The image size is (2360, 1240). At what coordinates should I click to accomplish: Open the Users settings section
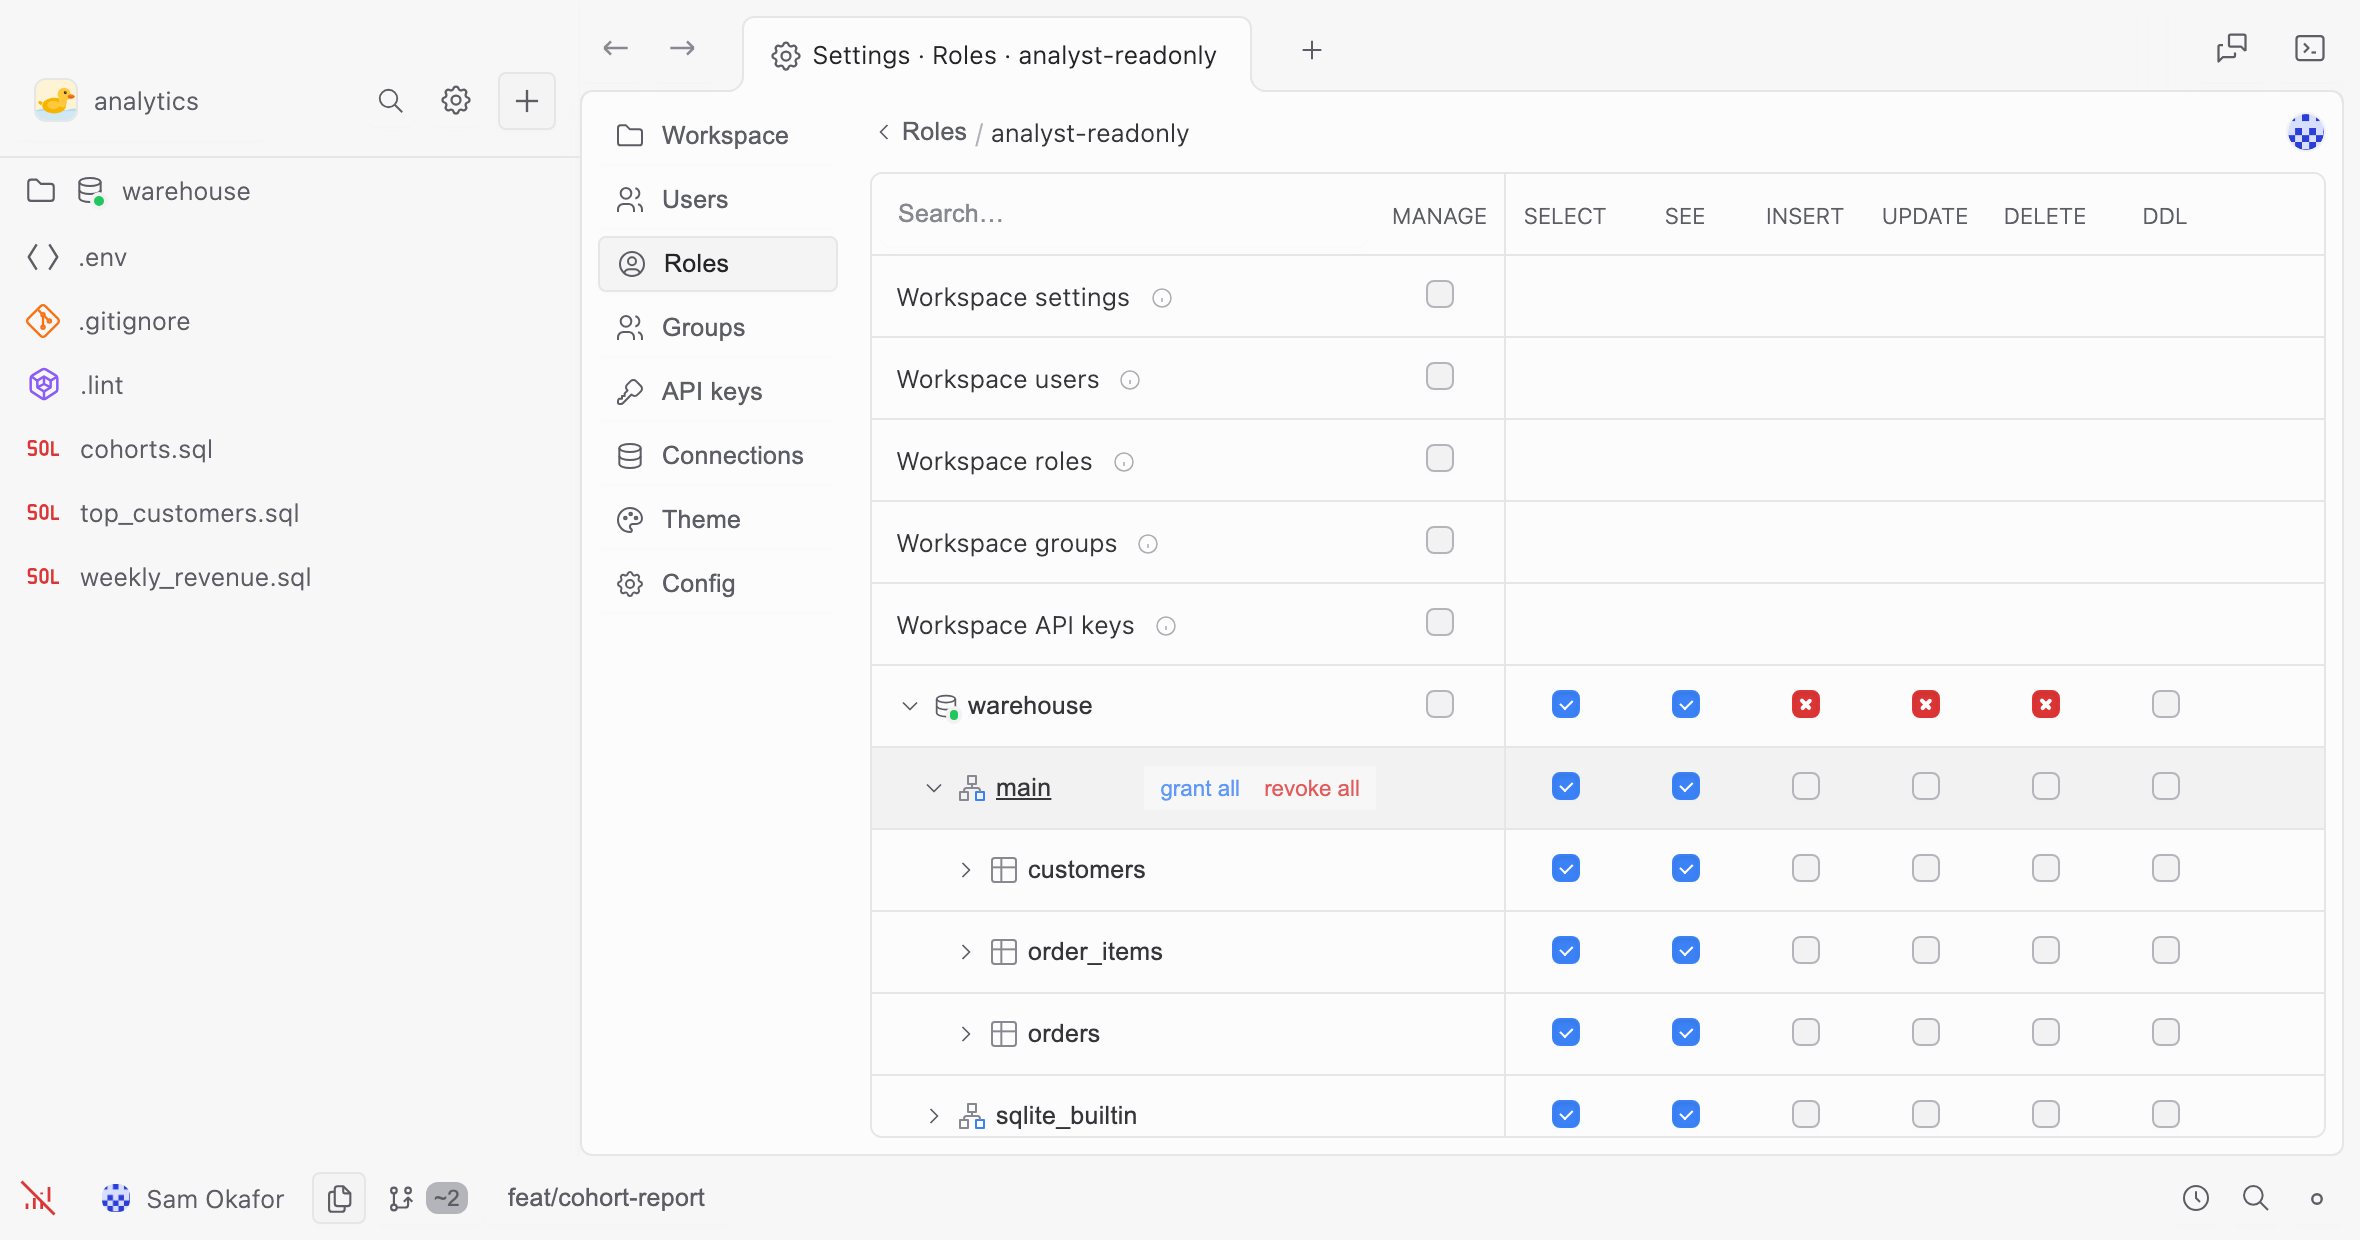point(717,199)
